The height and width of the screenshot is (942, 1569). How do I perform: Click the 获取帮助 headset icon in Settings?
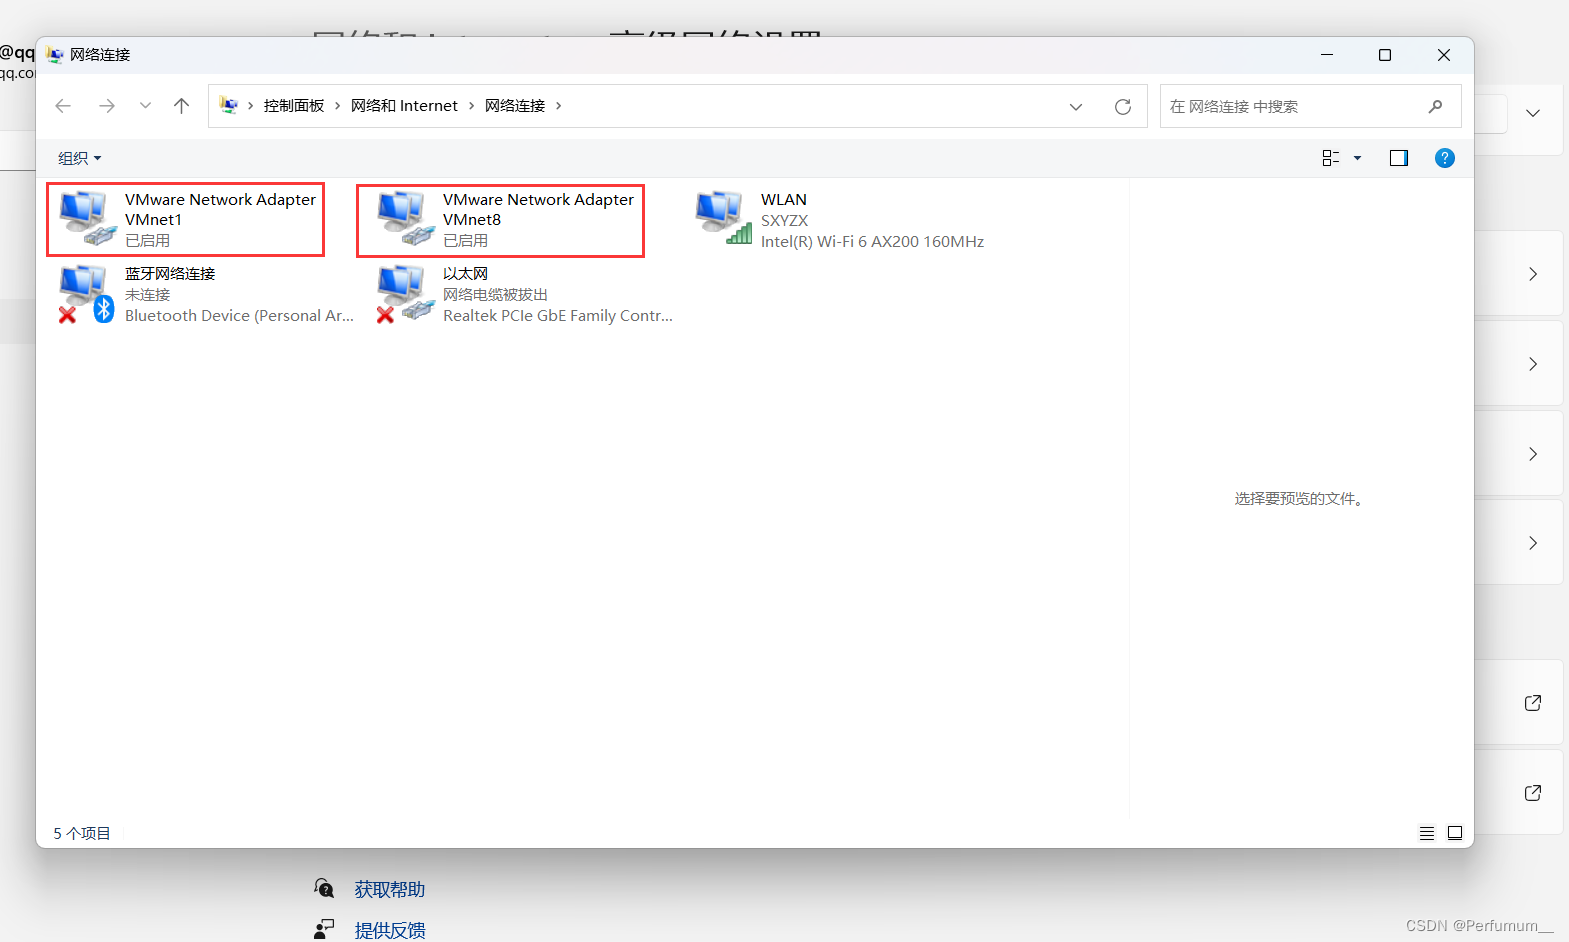click(x=324, y=888)
